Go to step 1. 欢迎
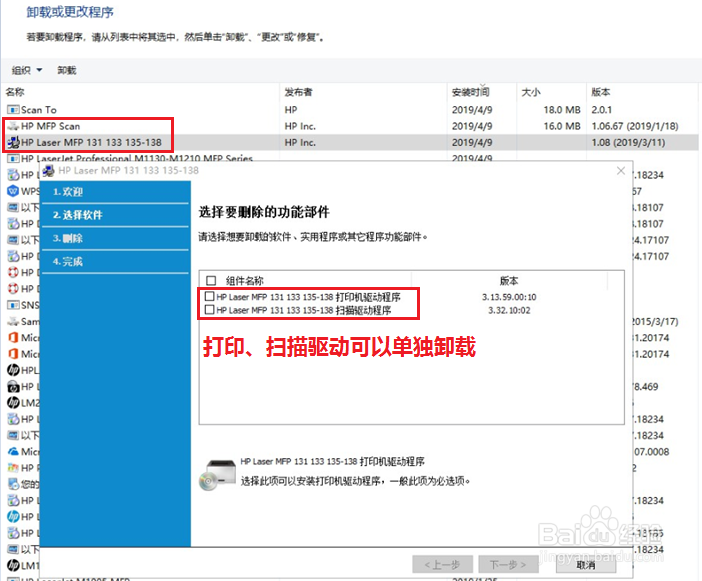 (115, 192)
